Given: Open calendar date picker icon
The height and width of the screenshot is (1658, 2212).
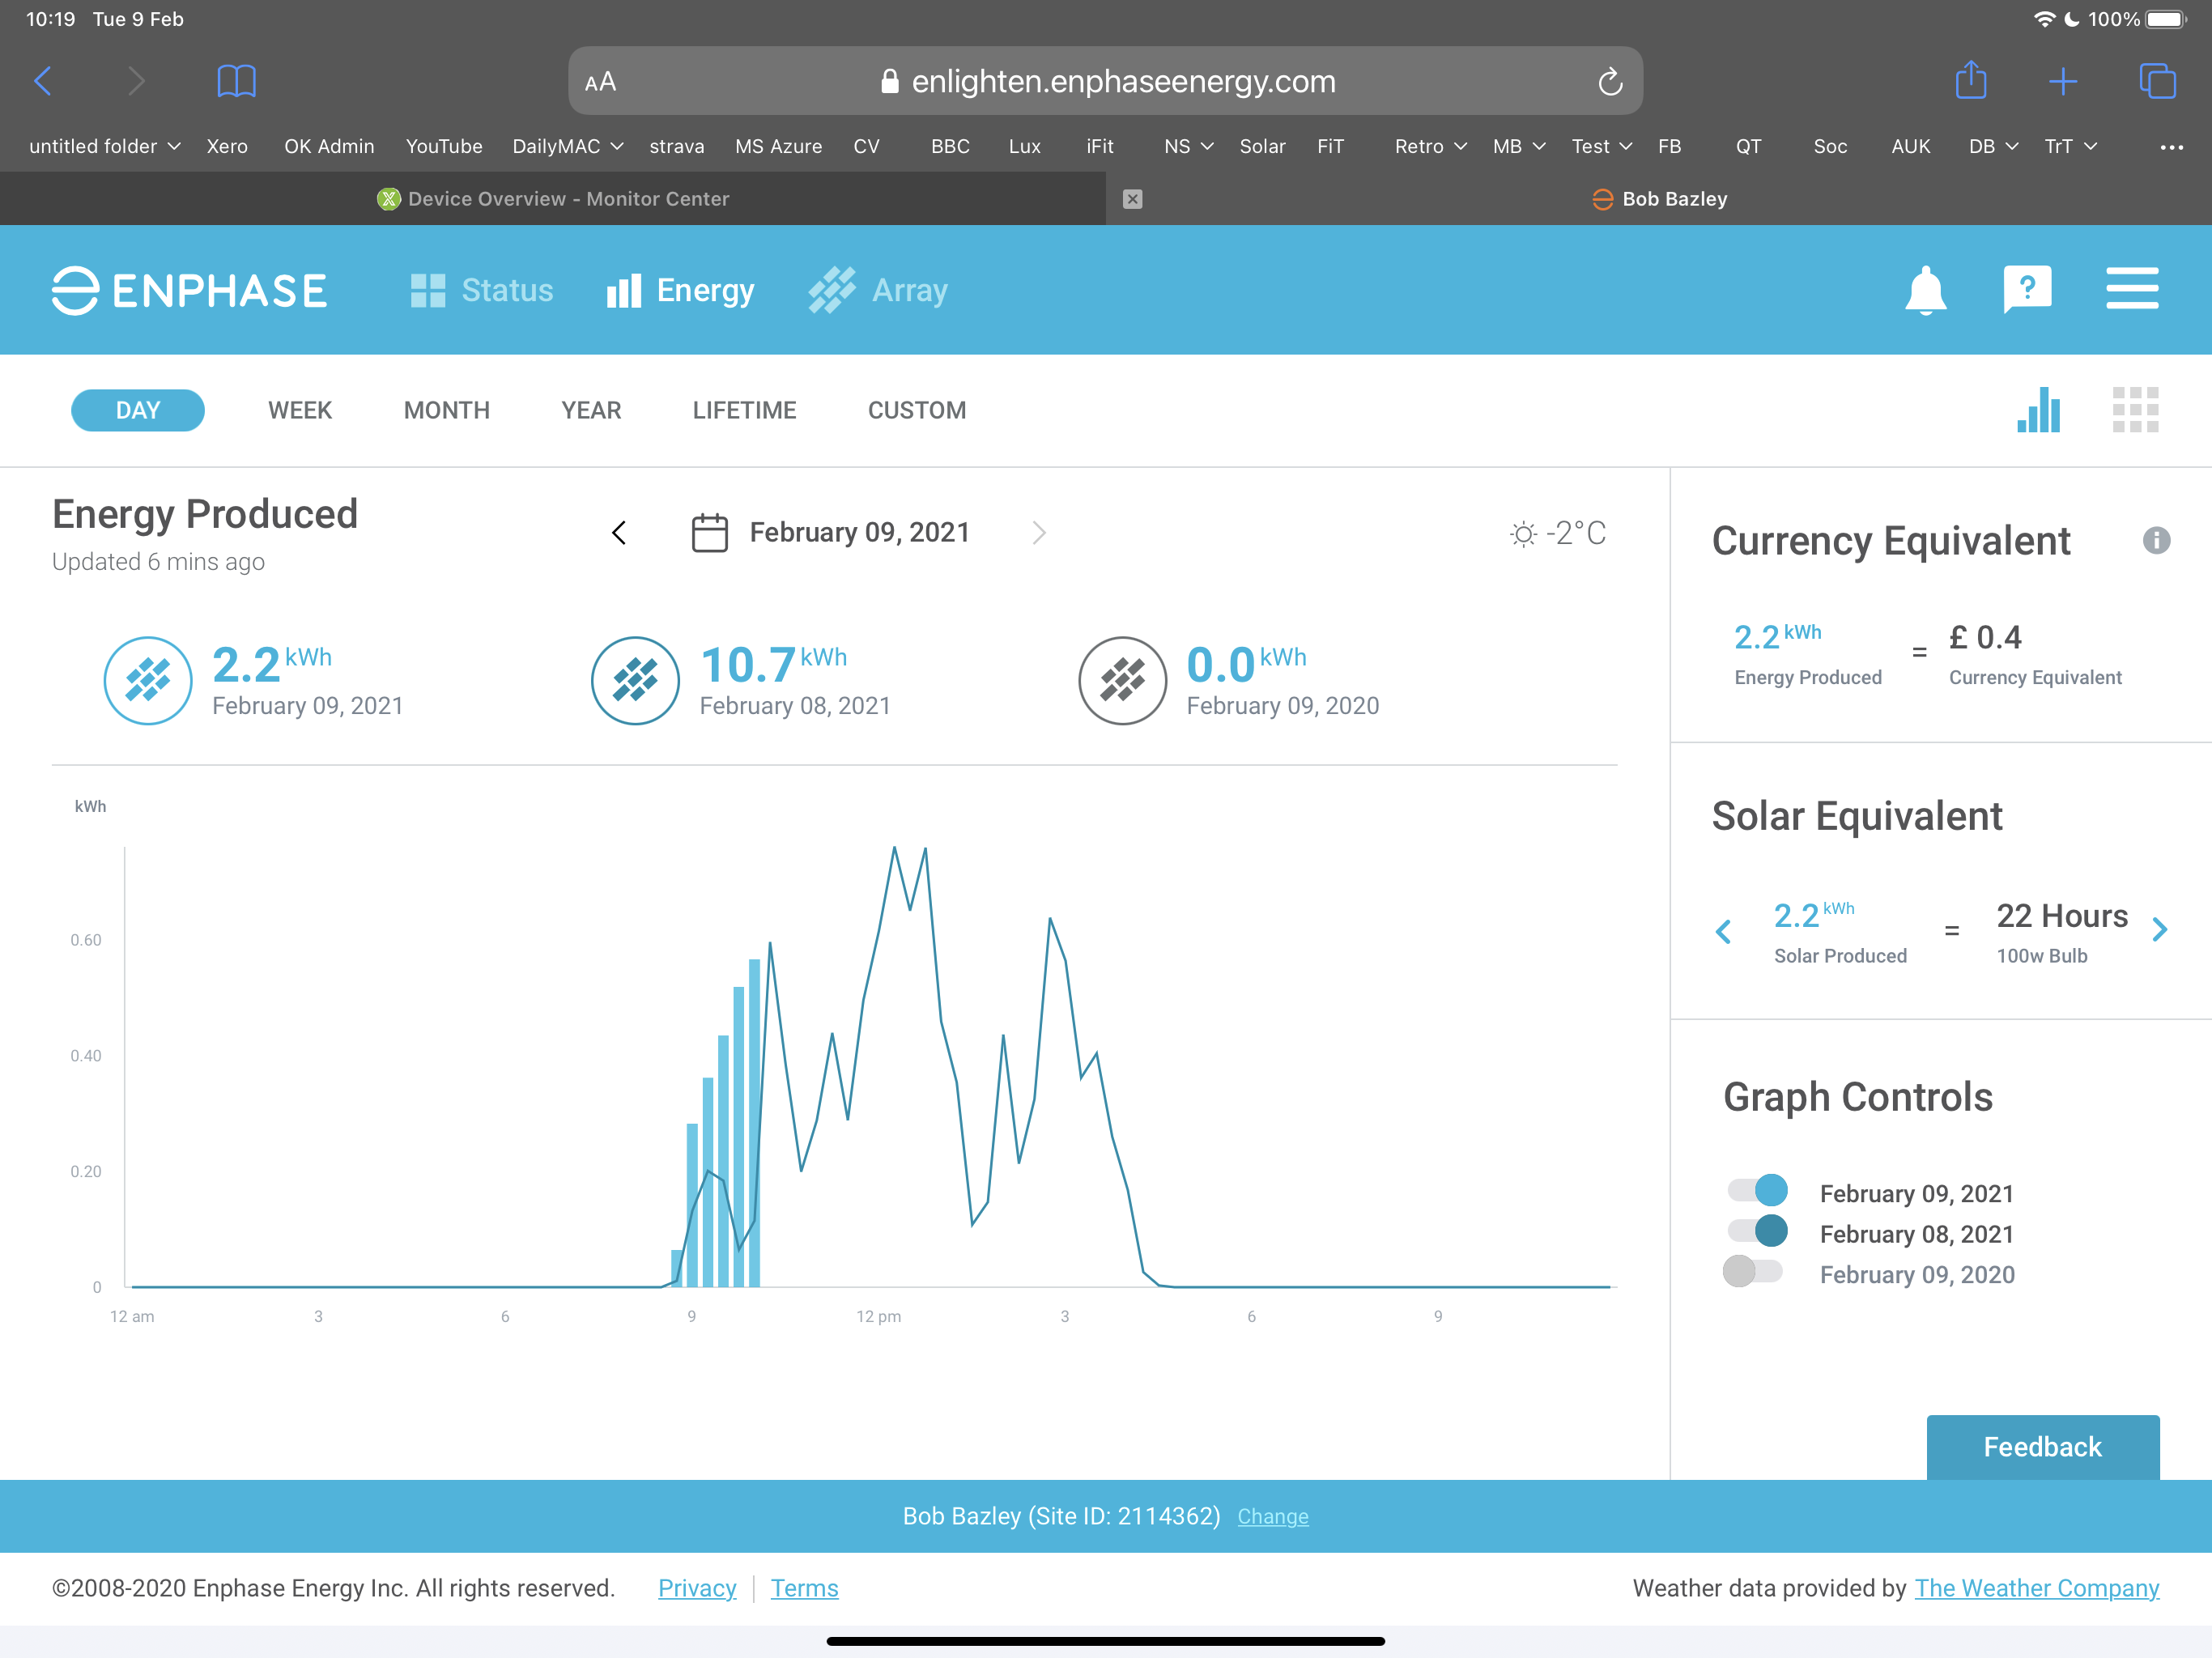Looking at the screenshot, I should click(709, 532).
